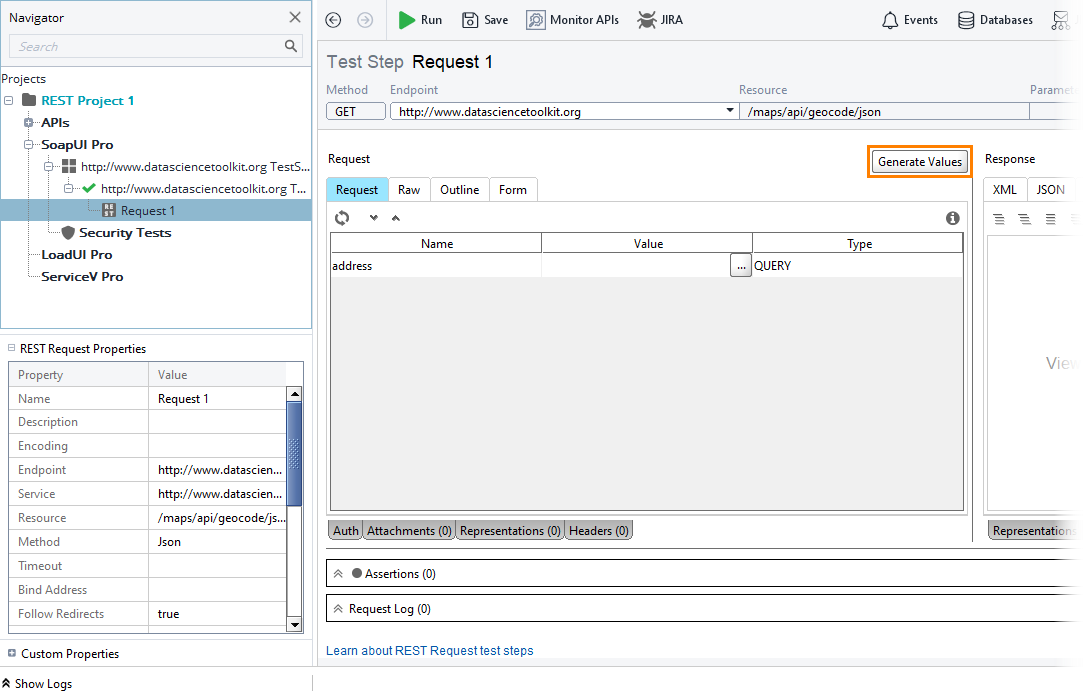
Task: Close the Navigator panel
Action: pos(295,17)
